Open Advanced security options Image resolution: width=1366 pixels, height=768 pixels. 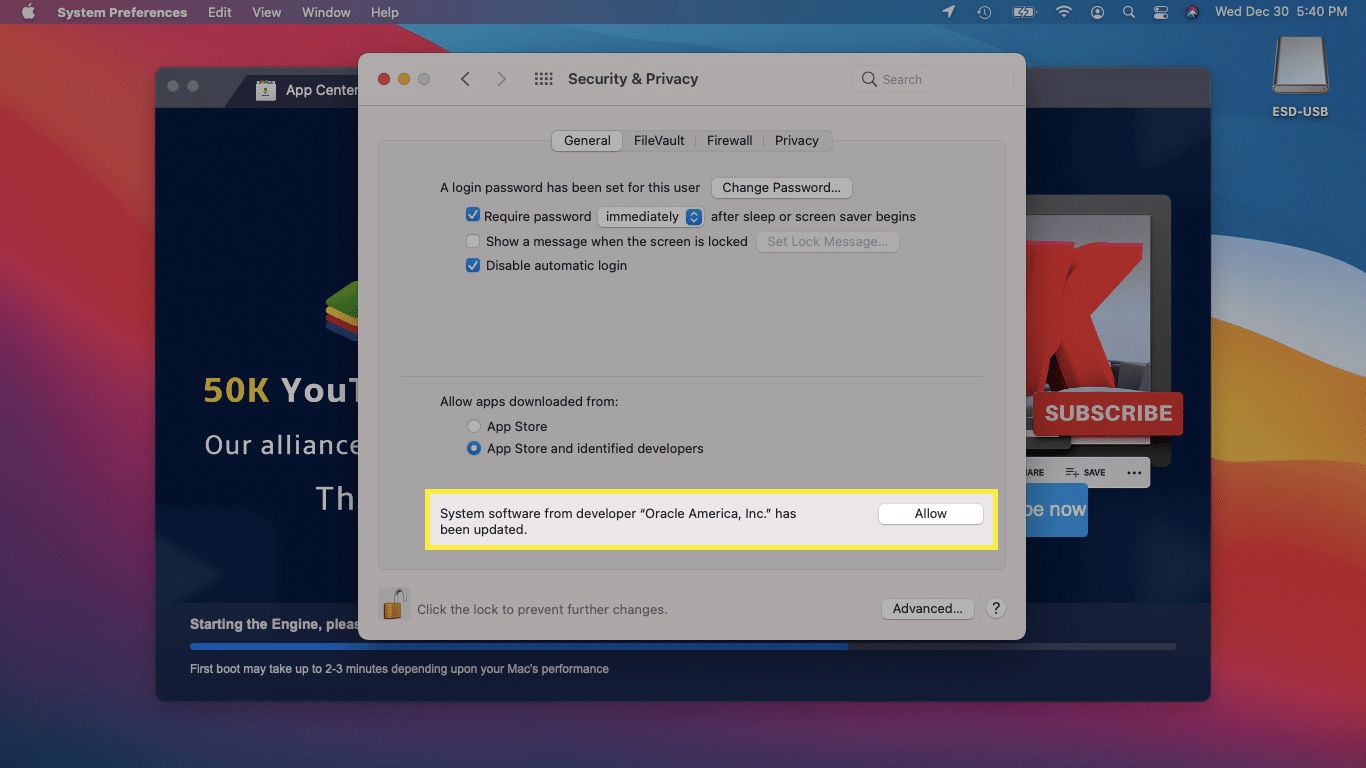(927, 608)
